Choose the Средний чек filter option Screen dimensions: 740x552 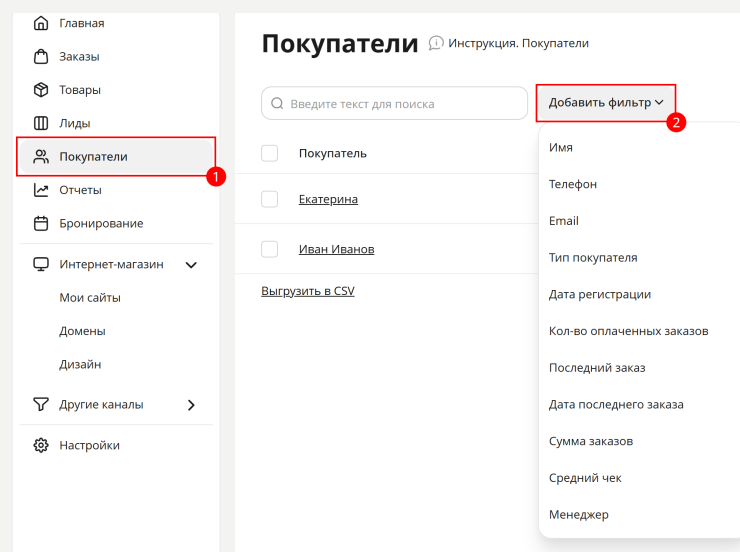[585, 478]
